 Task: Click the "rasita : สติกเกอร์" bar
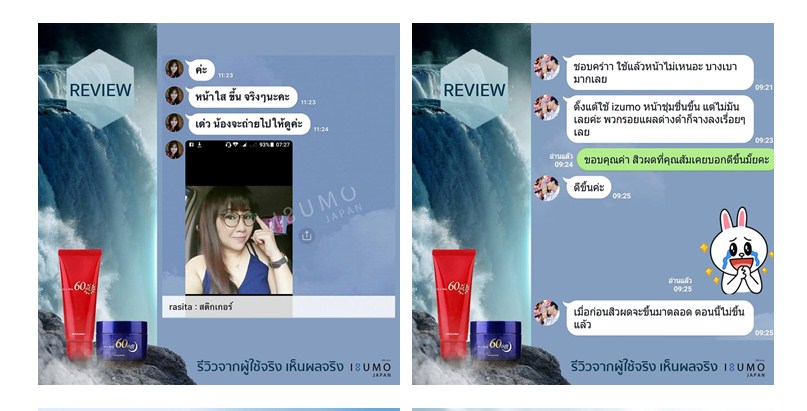coord(278,307)
